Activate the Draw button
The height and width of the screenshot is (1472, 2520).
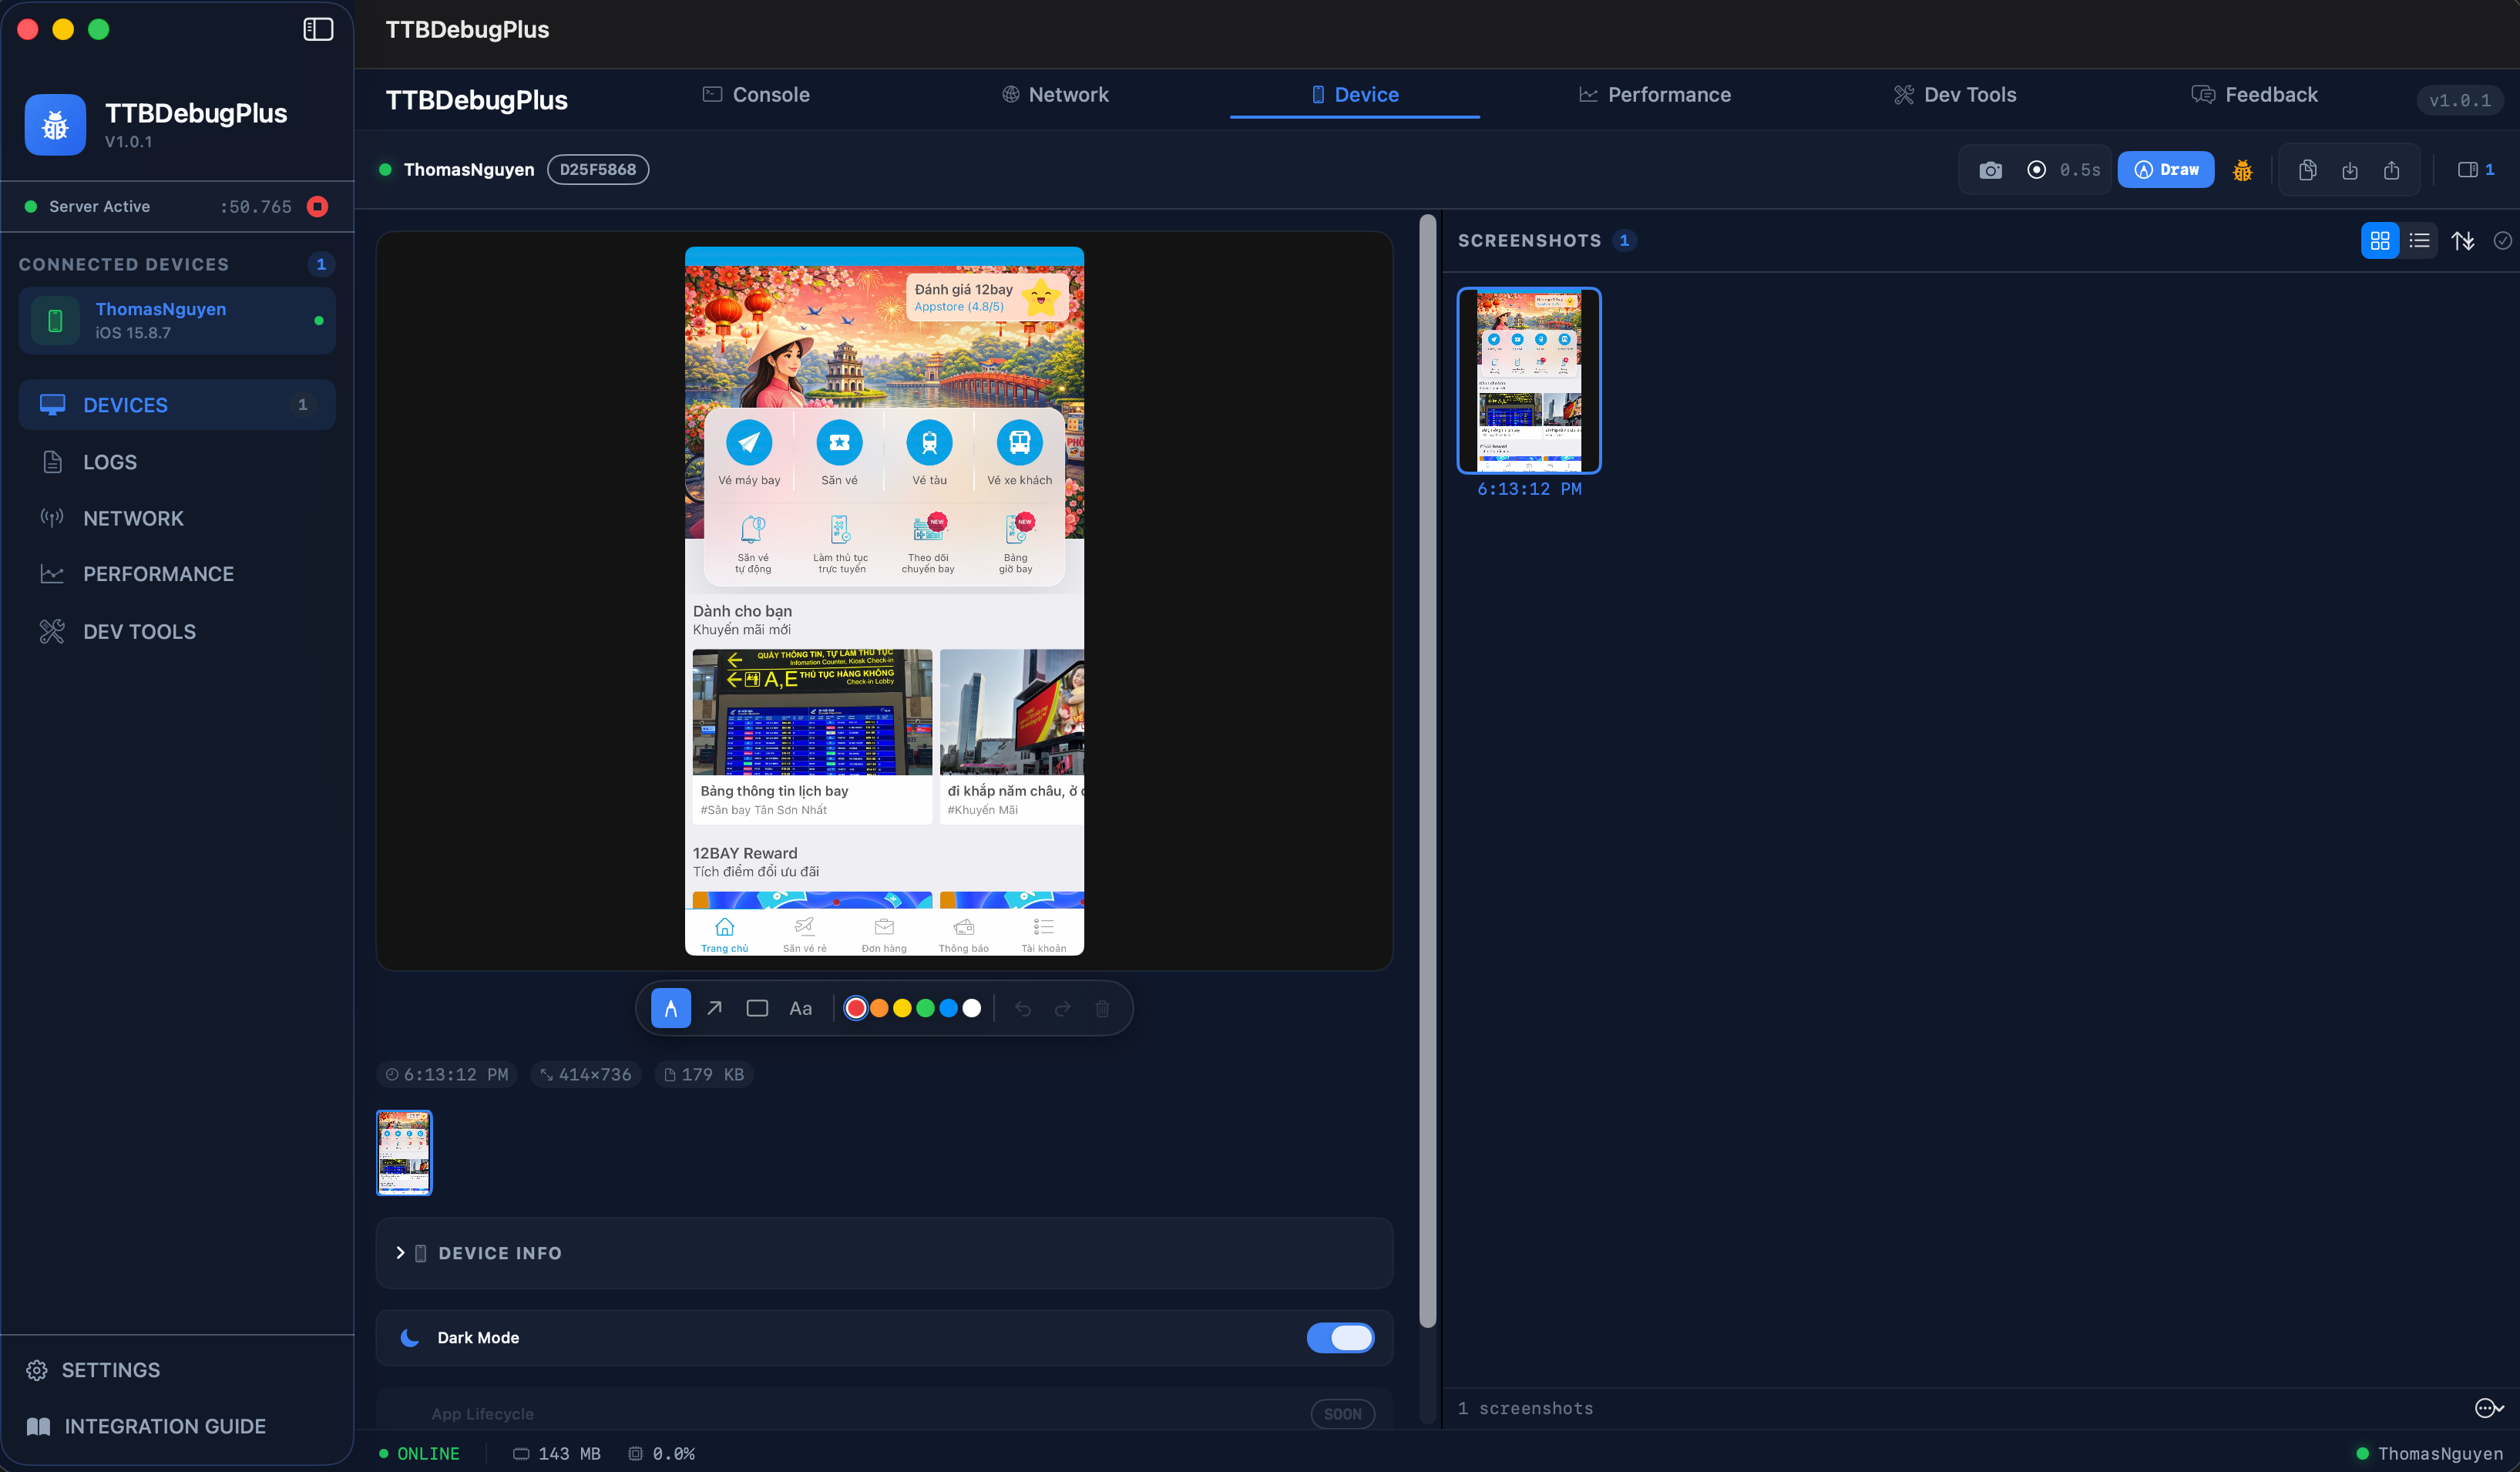(2166, 169)
